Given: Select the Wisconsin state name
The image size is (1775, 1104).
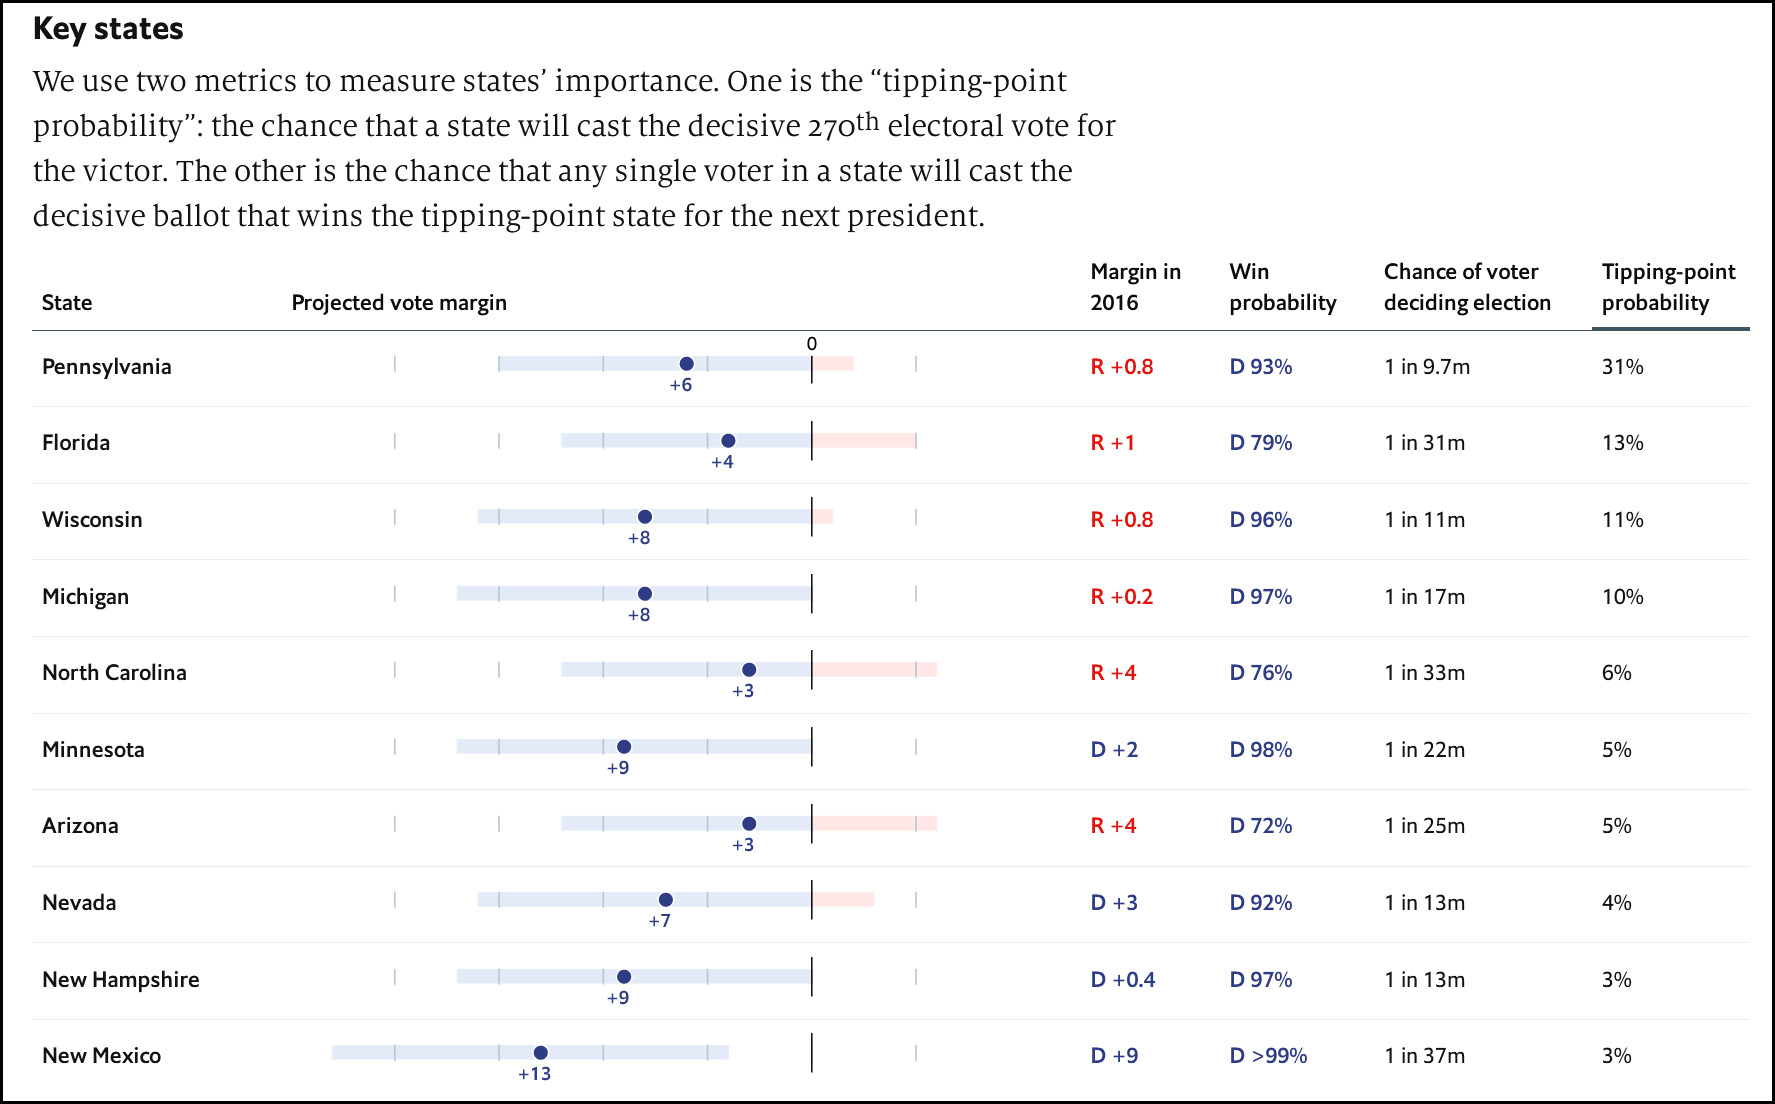Looking at the screenshot, I should coord(92,520).
